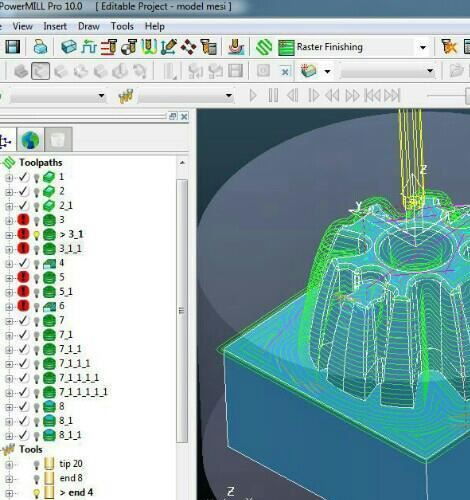The width and height of the screenshot is (470, 500).
Task: Click the Raster Finishing strategy icon
Action: pos(286,47)
